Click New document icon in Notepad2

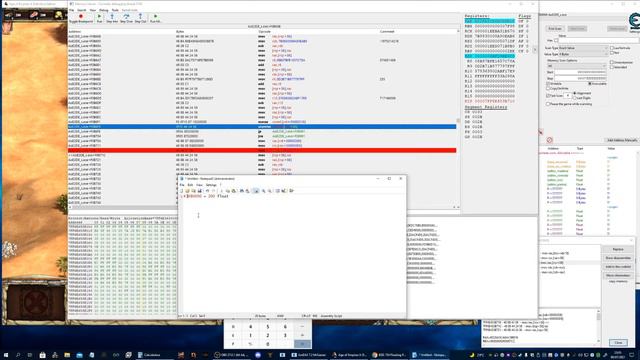pyautogui.click(x=182, y=191)
